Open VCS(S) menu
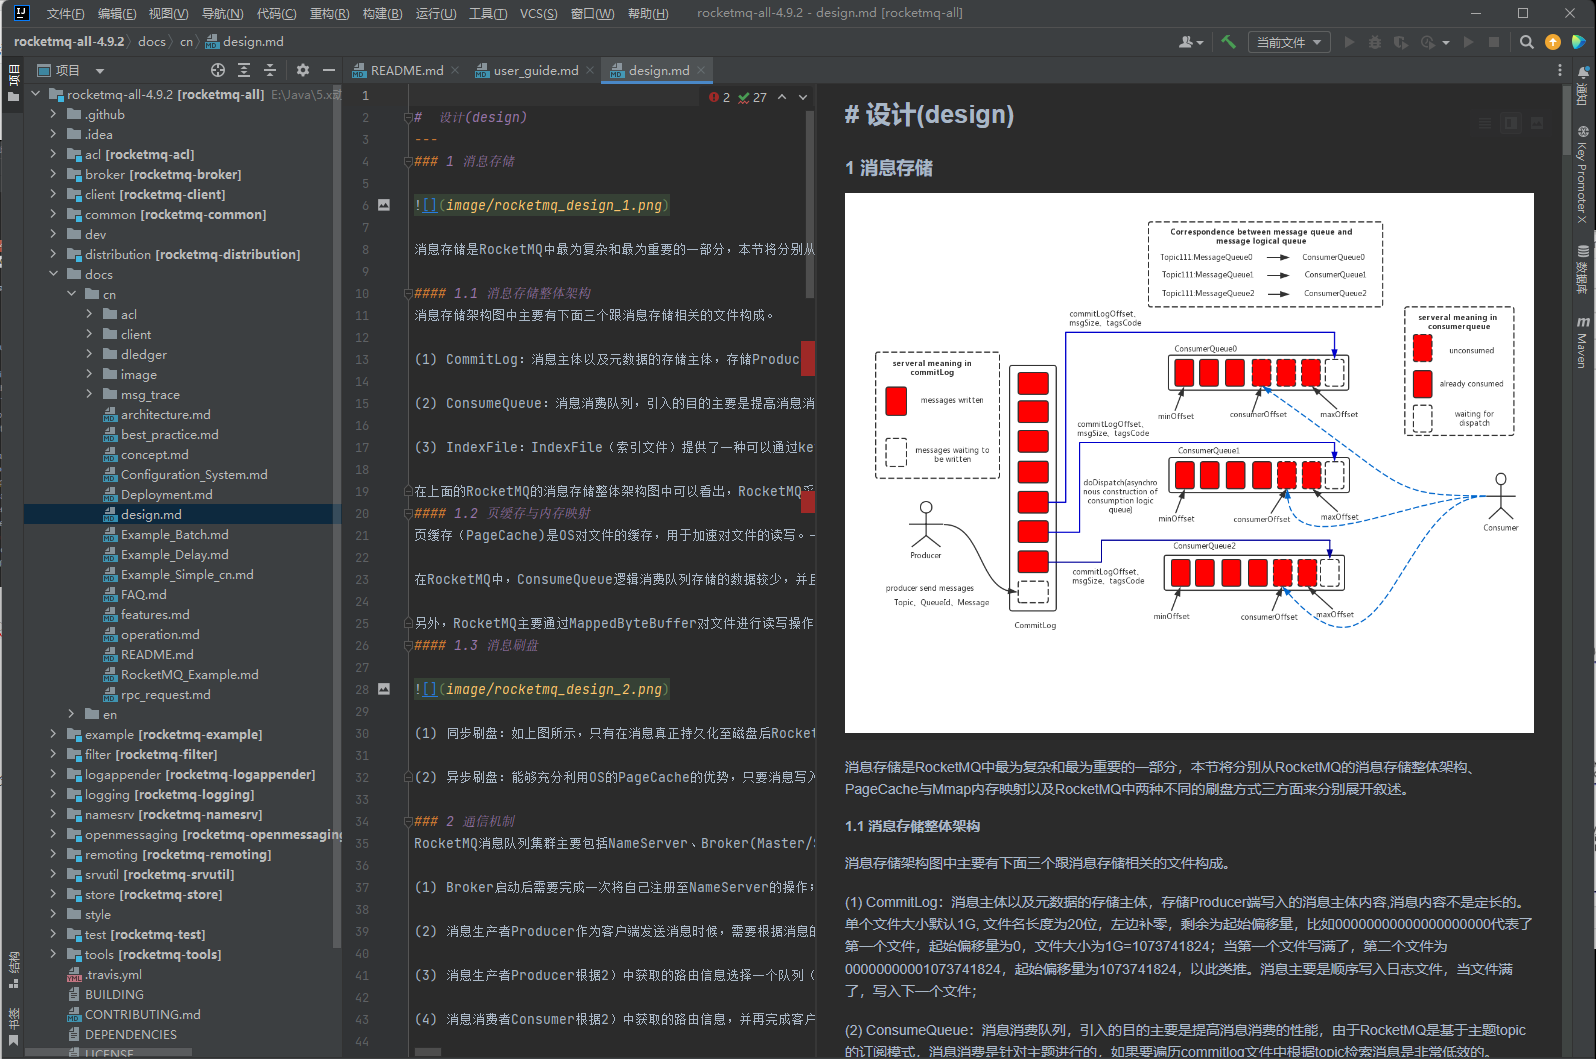1596x1059 pixels. pos(538,13)
